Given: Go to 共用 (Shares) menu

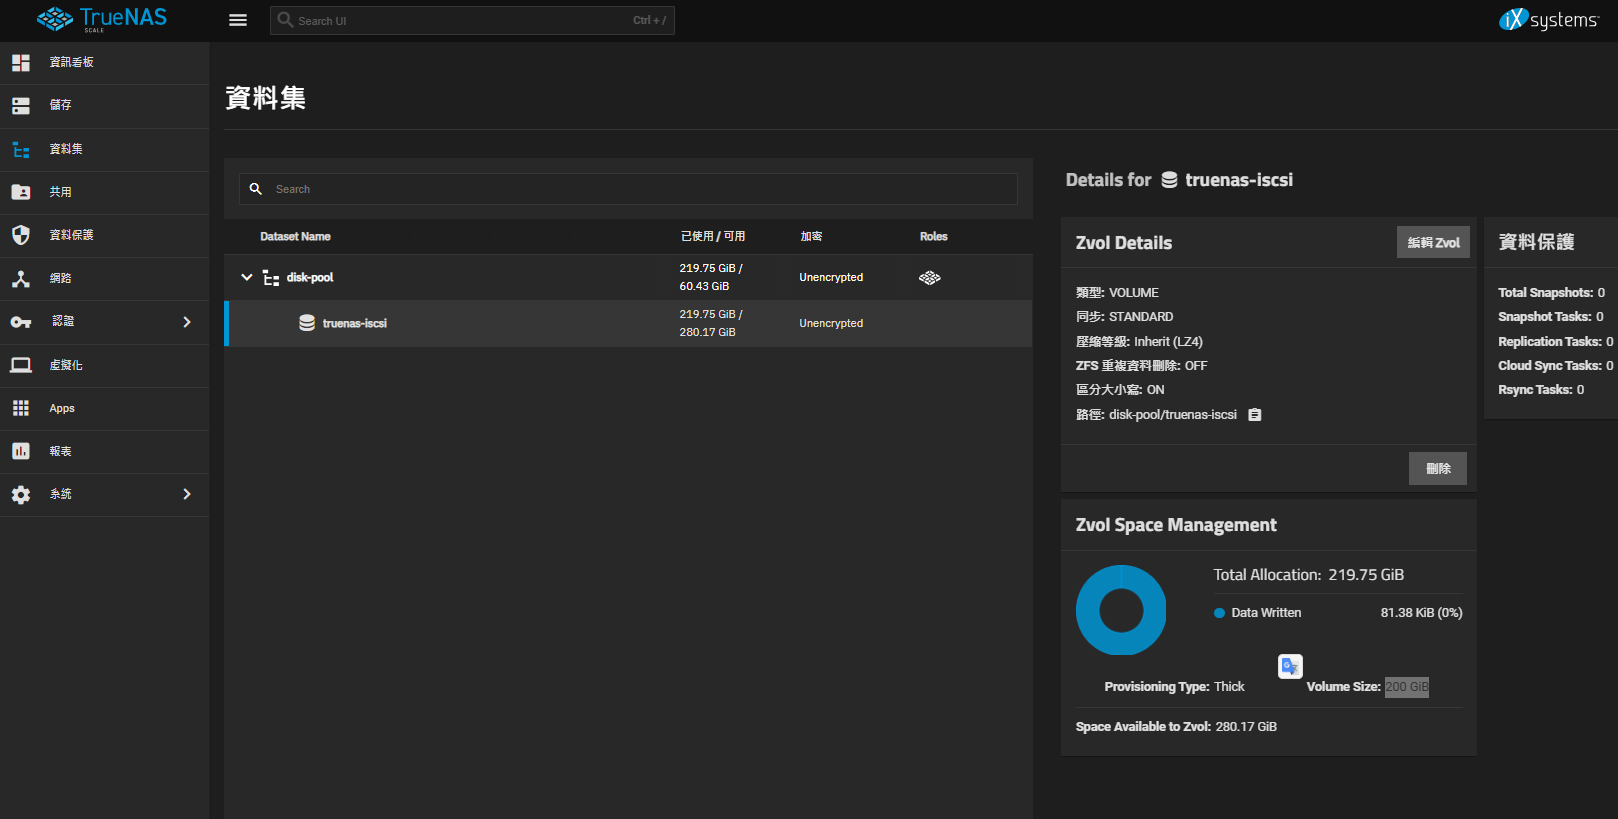Looking at the screenshot, I should coord(61,192).
